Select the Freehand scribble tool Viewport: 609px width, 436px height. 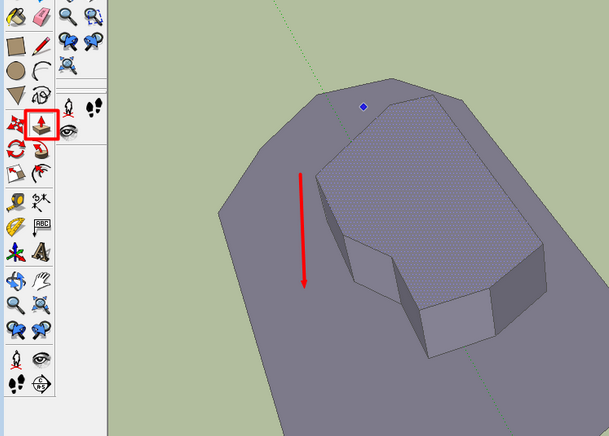41,96
